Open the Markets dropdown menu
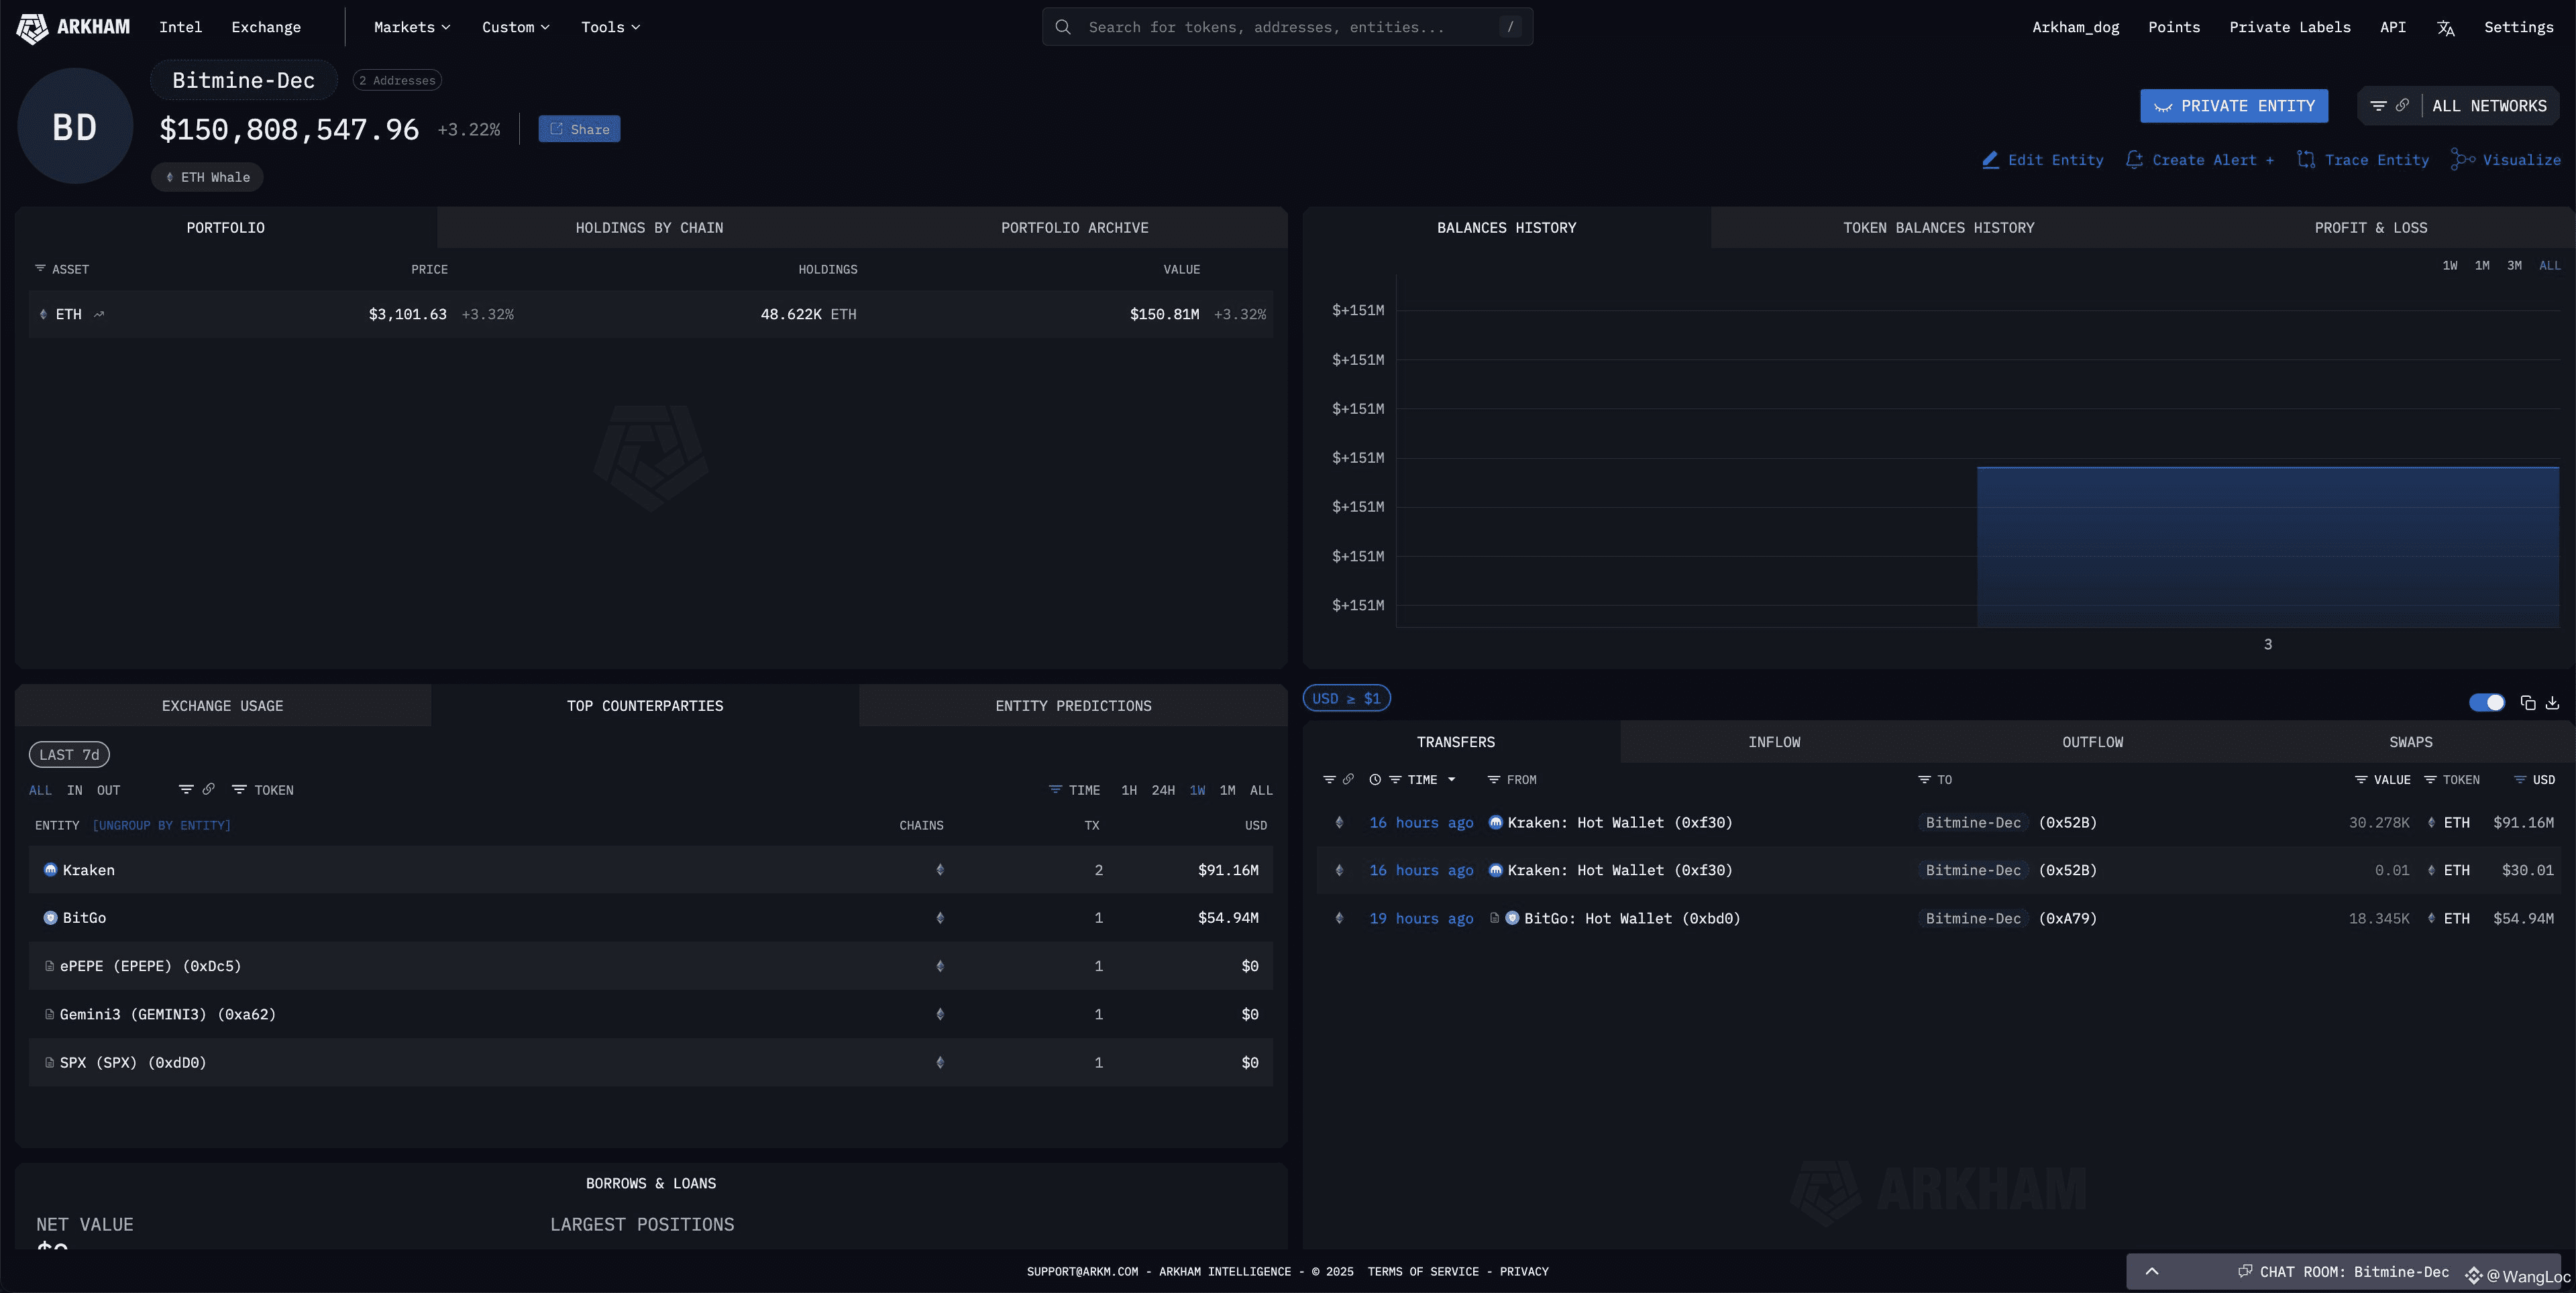Viewport: 2576px width, 1293px height. click(x=412, y=27)
